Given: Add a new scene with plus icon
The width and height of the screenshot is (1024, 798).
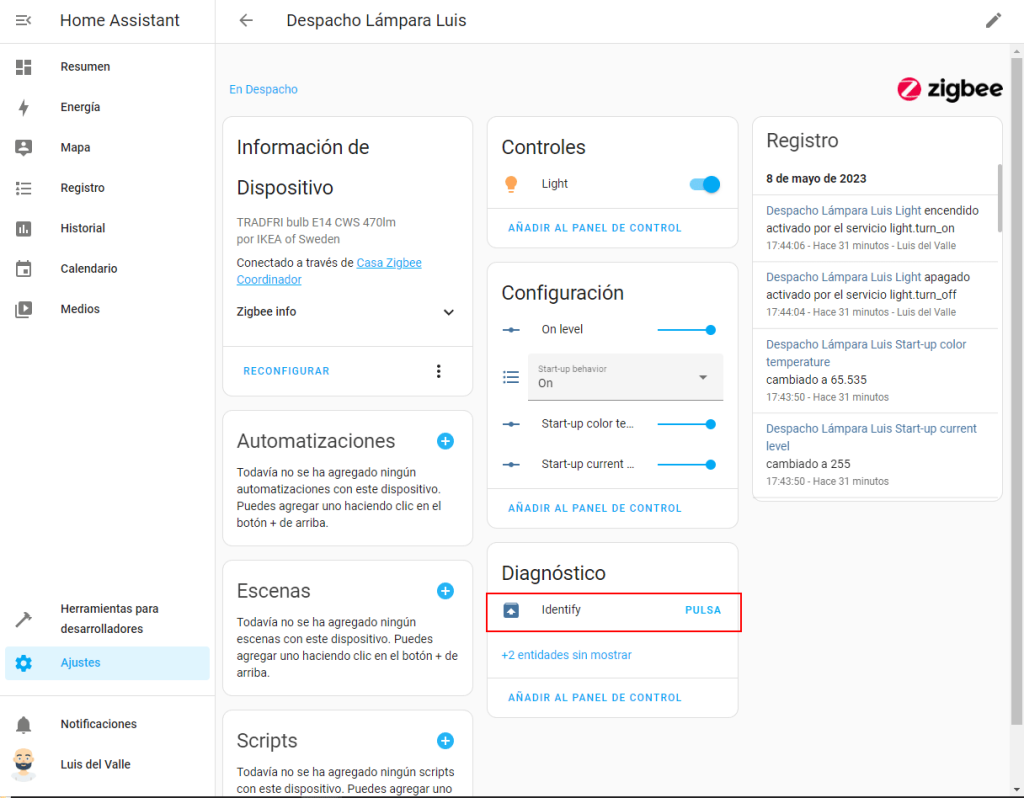Looking at the screenshot, I should click(445, 591).
